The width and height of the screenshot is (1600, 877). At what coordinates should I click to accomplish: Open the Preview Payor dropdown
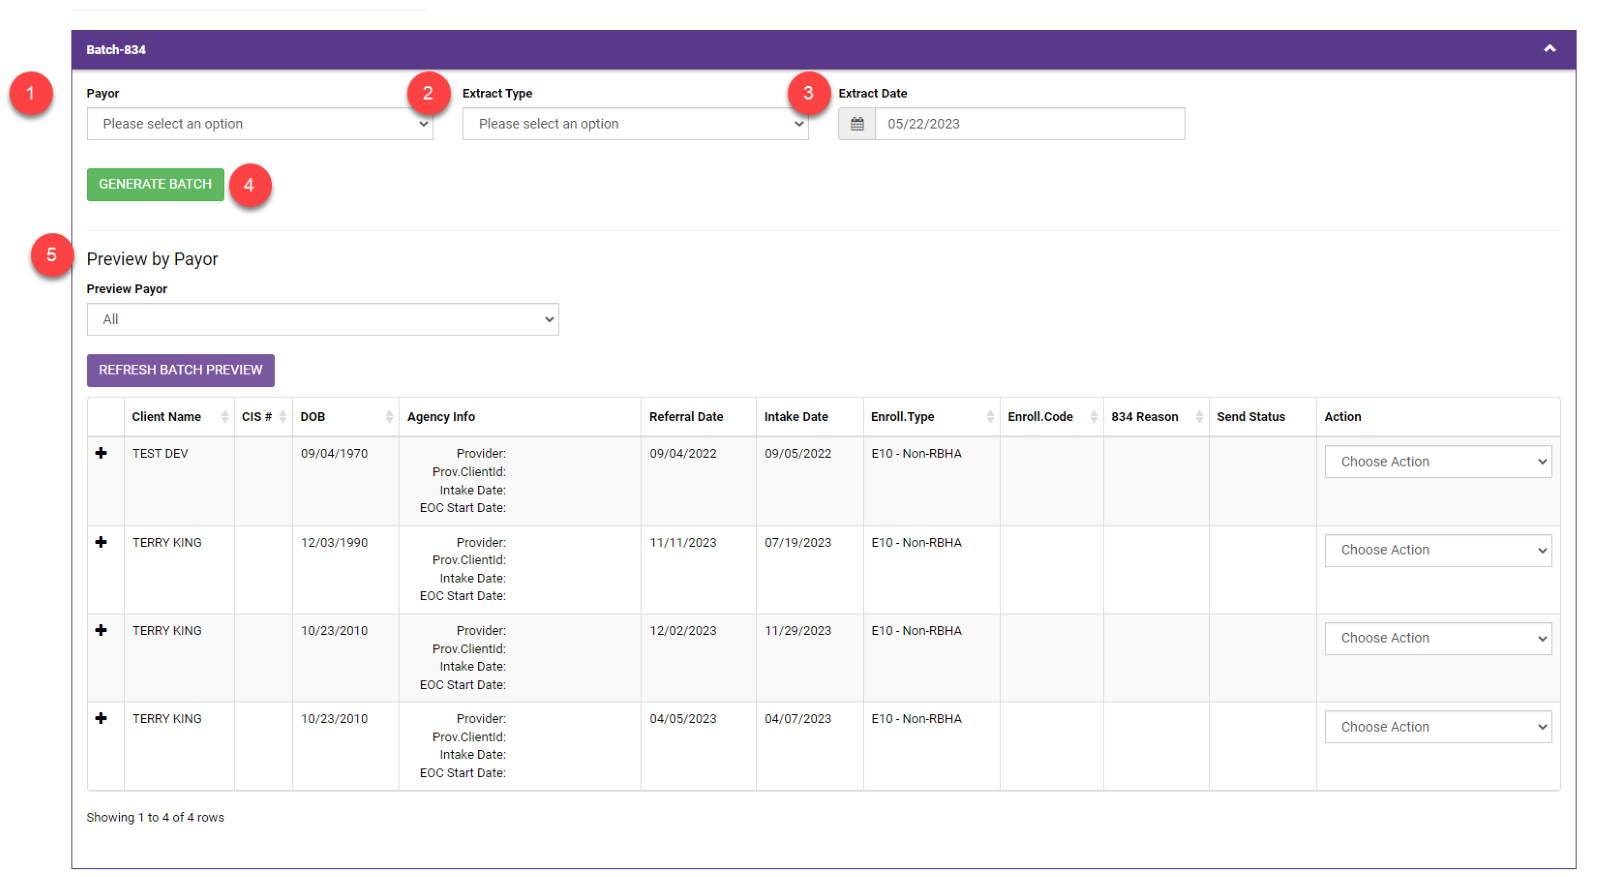323,320
